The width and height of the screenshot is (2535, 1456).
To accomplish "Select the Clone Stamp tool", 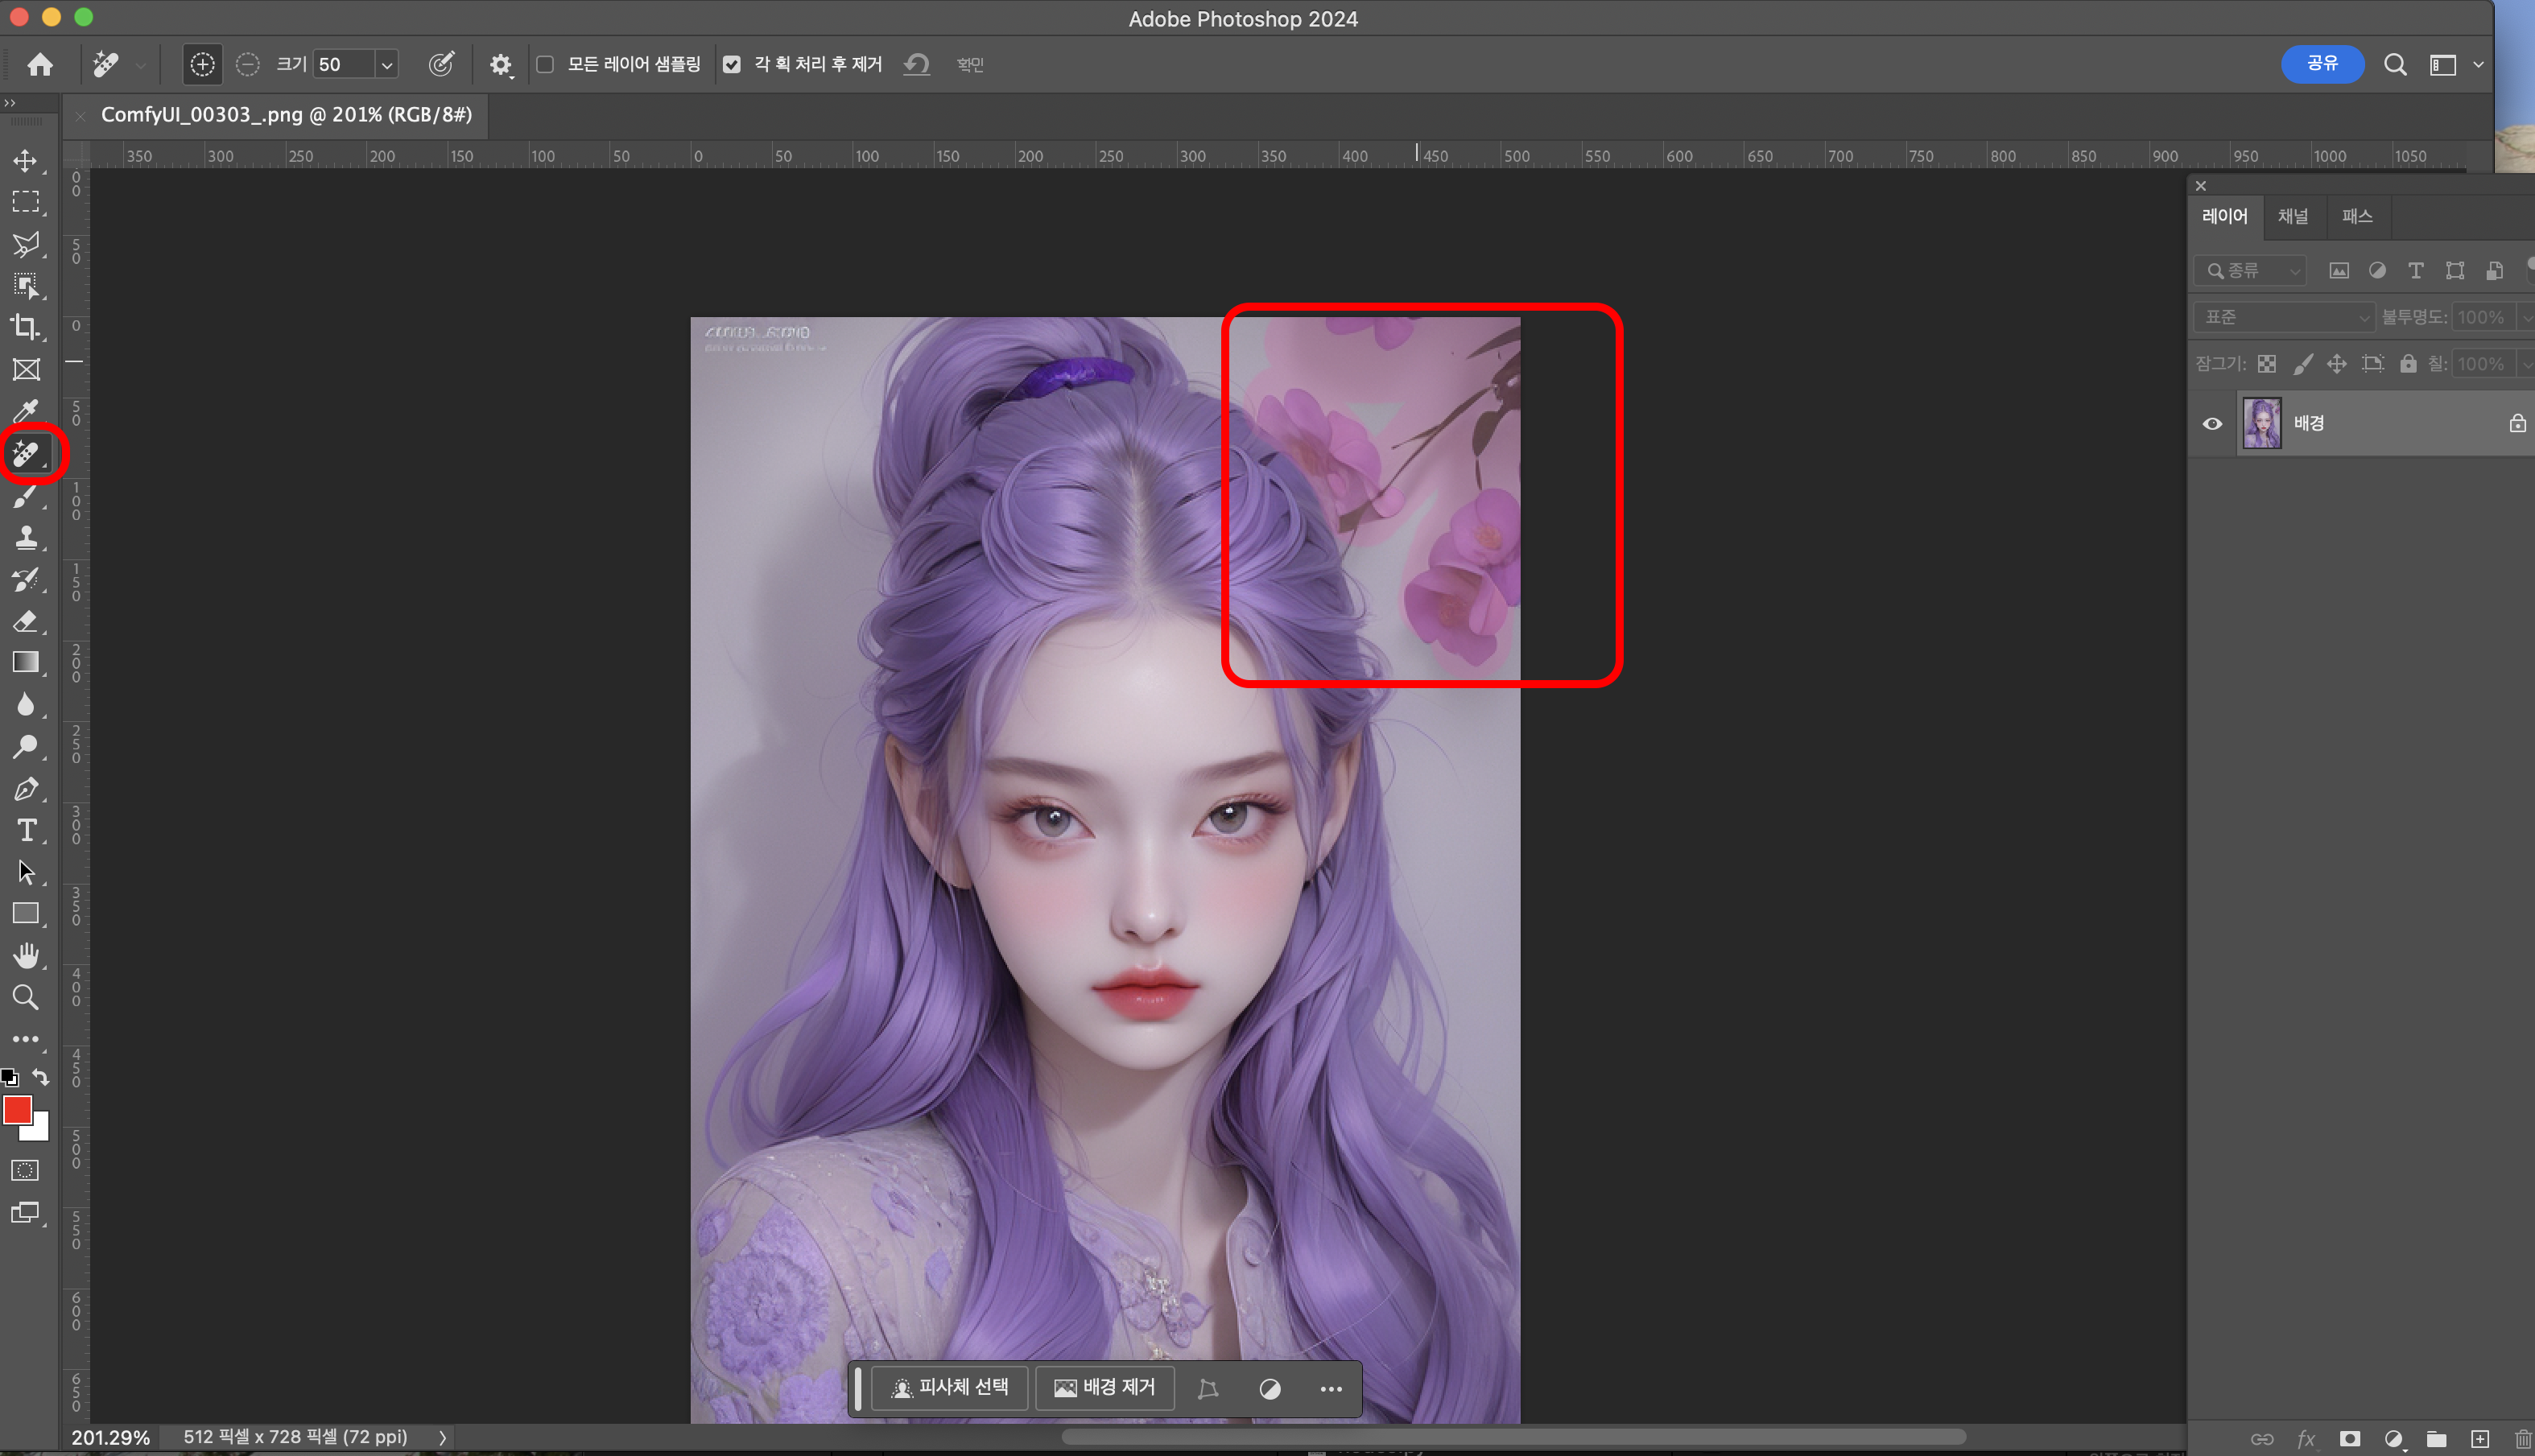I will (x=26, y=537).
